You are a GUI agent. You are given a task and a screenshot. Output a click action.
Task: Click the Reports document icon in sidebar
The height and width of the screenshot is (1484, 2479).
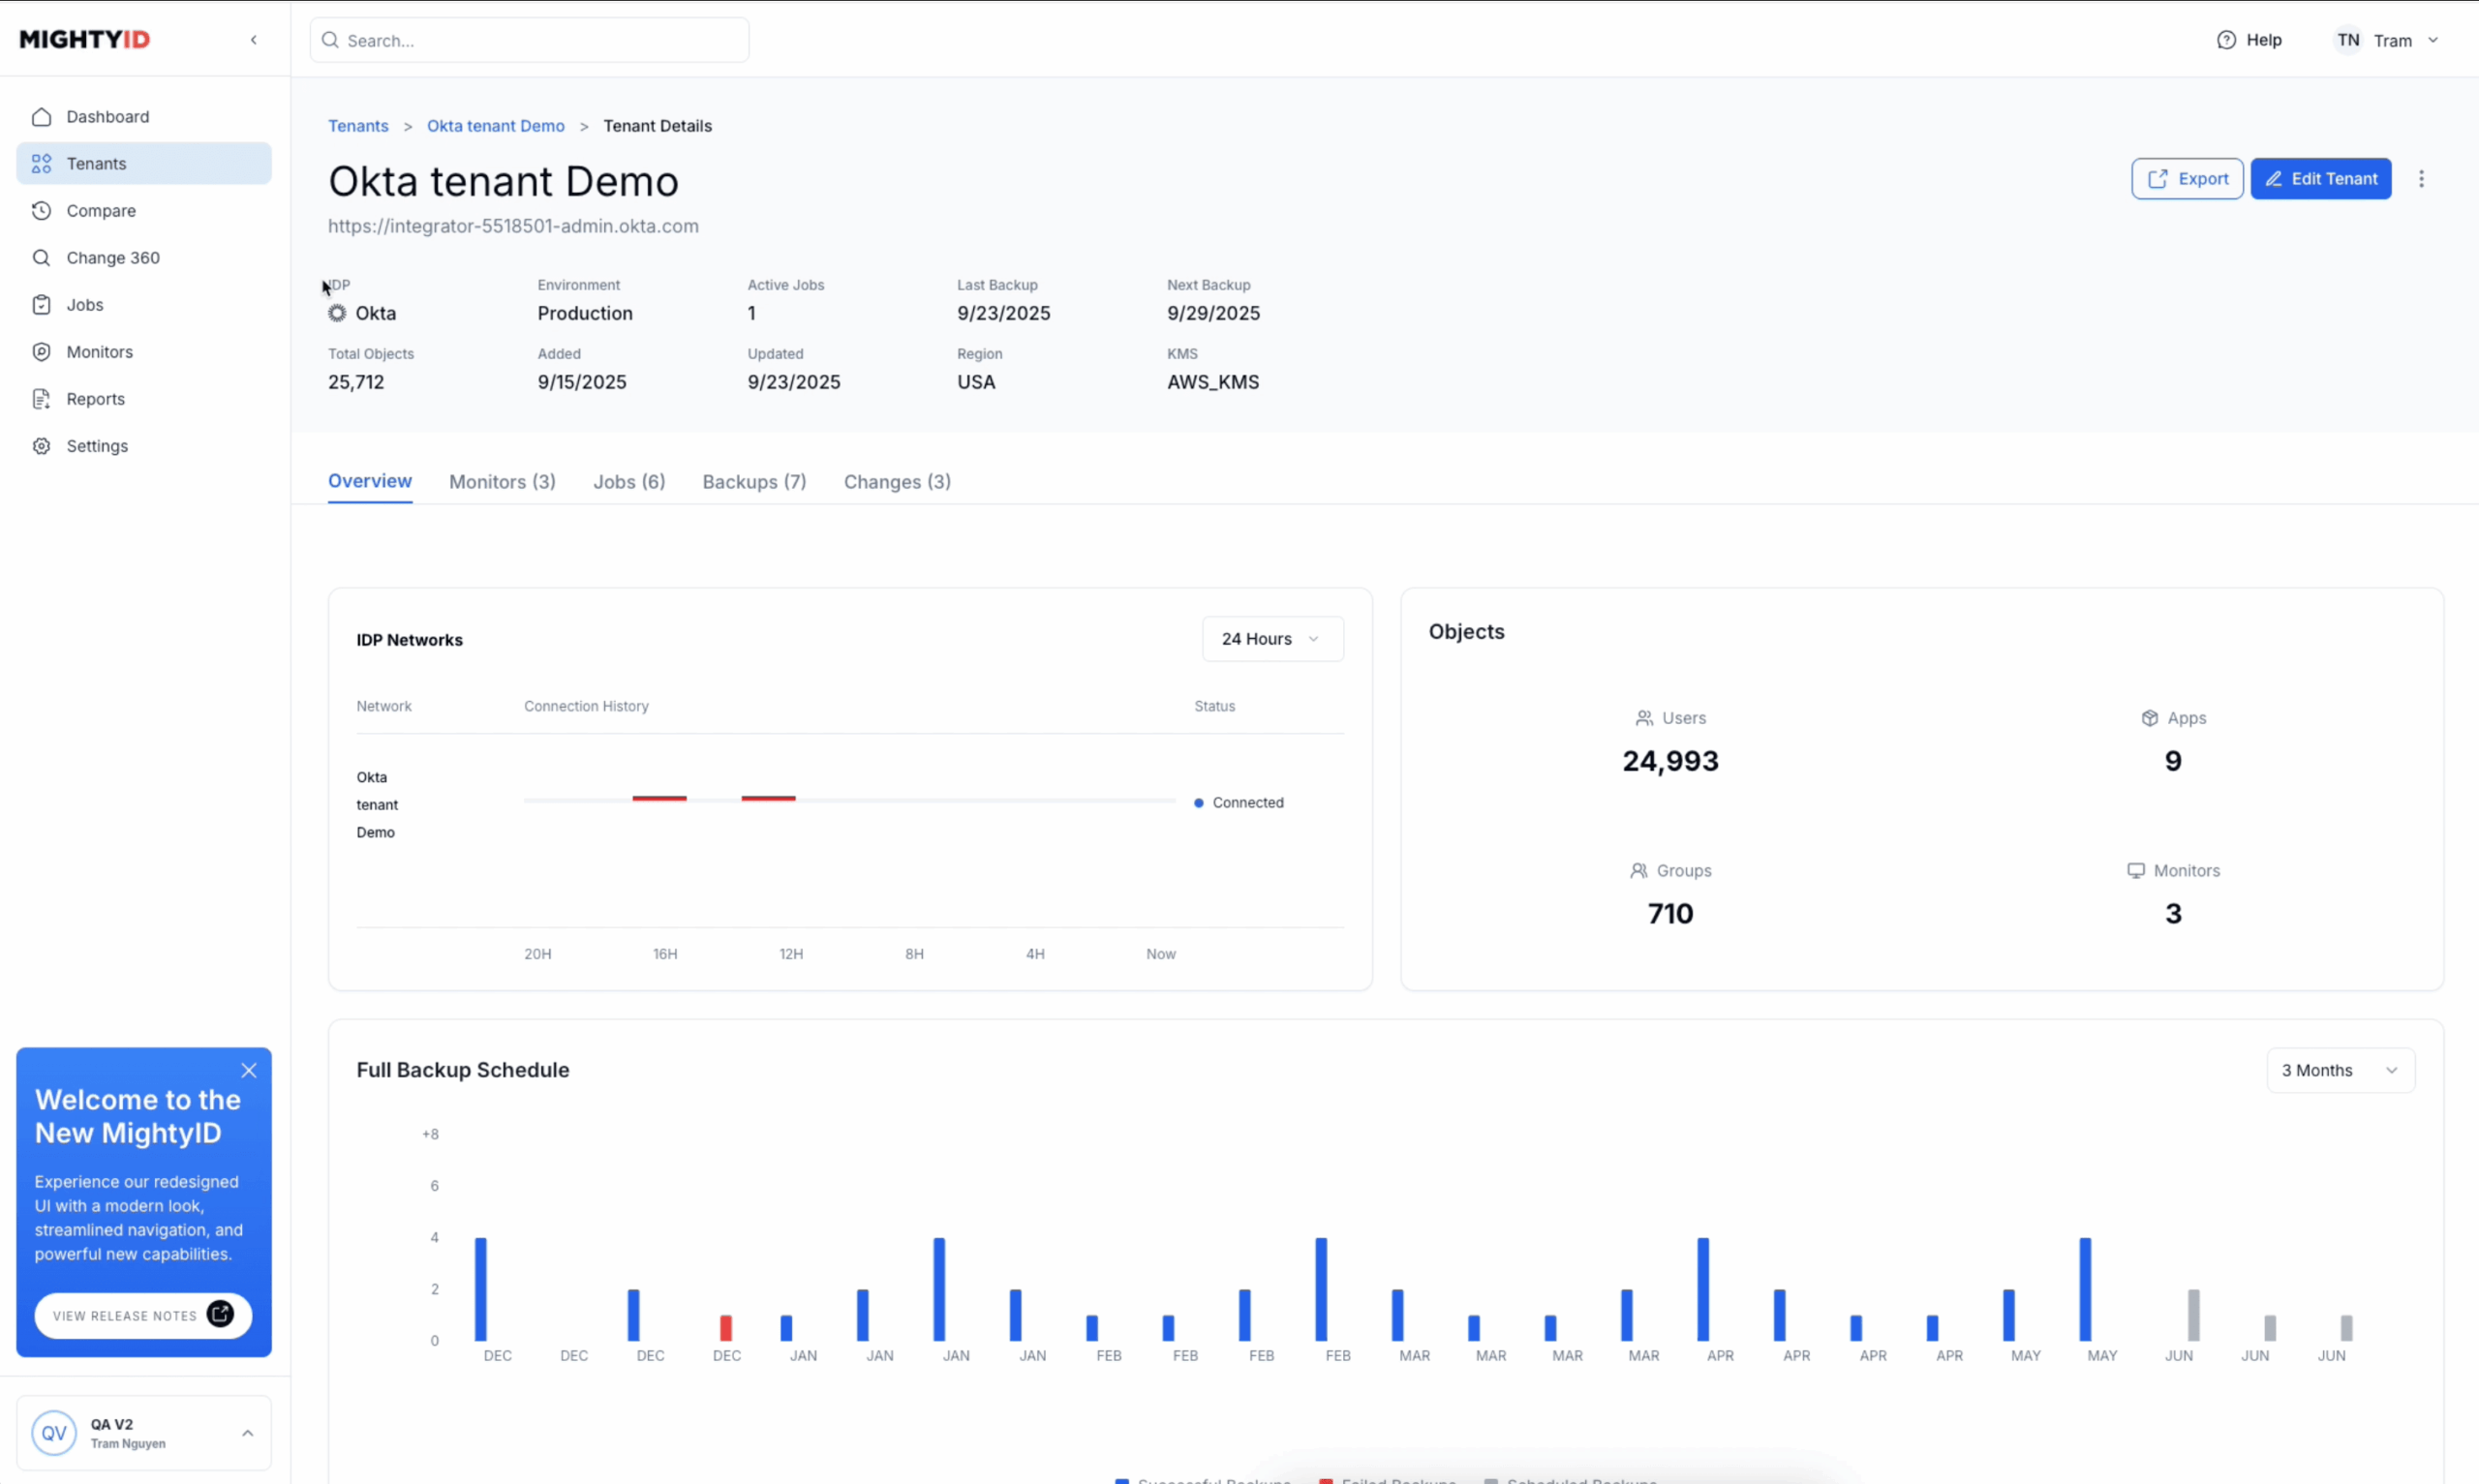tap(41, 399)
